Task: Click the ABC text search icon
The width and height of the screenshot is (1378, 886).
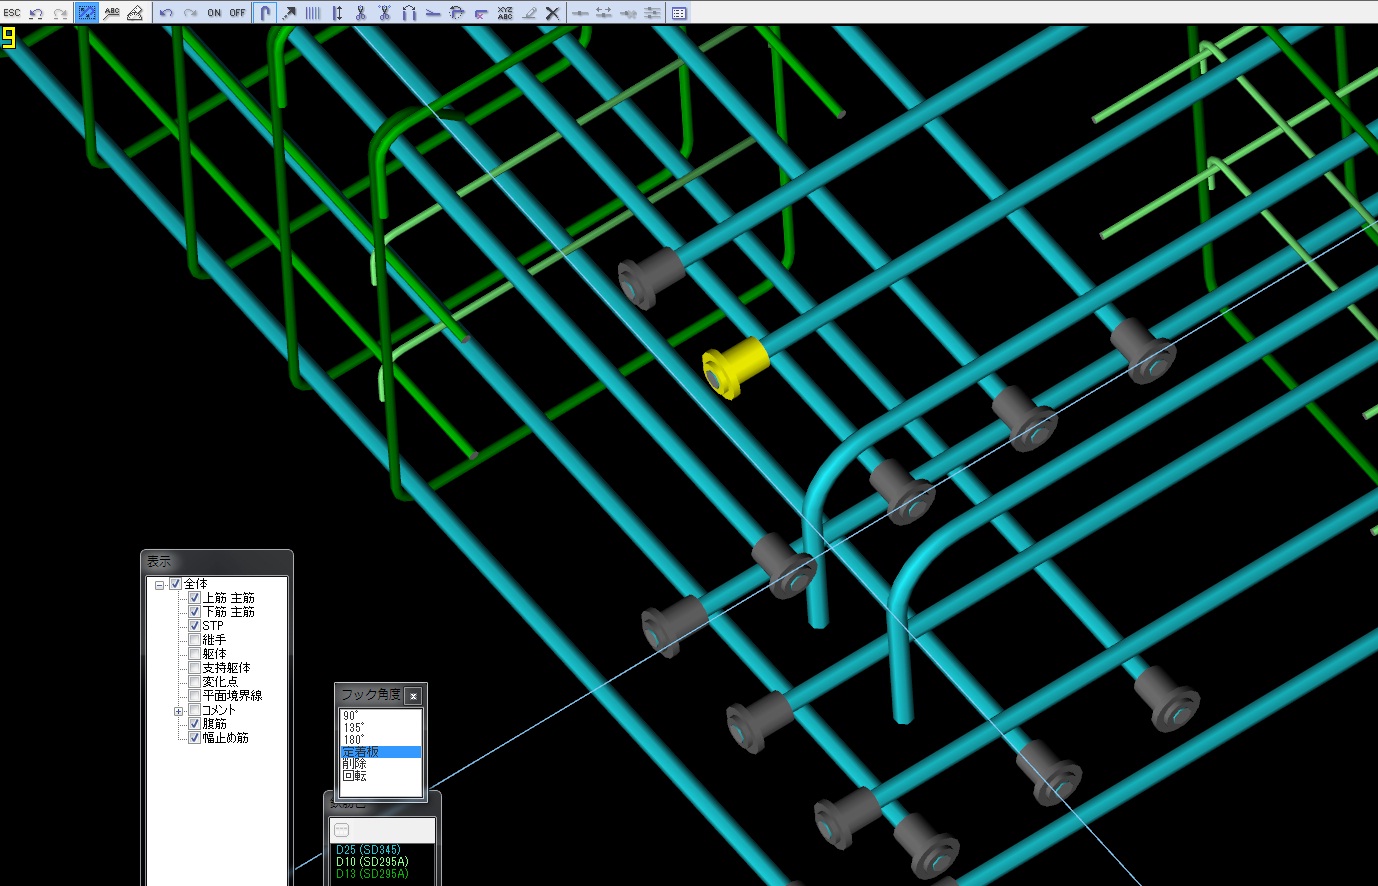Action: tap(111, 13)
